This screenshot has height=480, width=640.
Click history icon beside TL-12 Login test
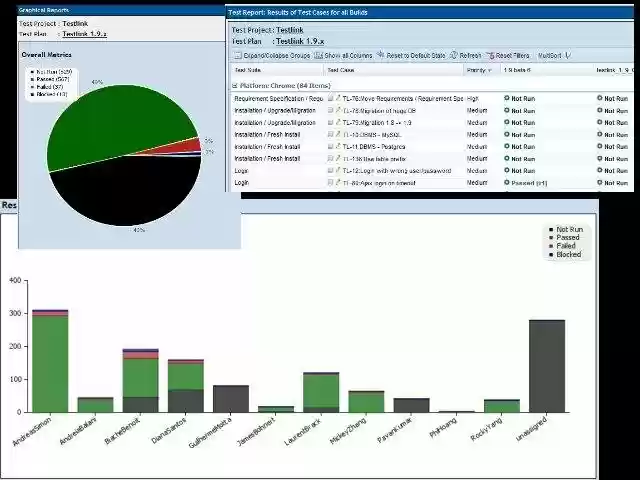click(330, 171)
